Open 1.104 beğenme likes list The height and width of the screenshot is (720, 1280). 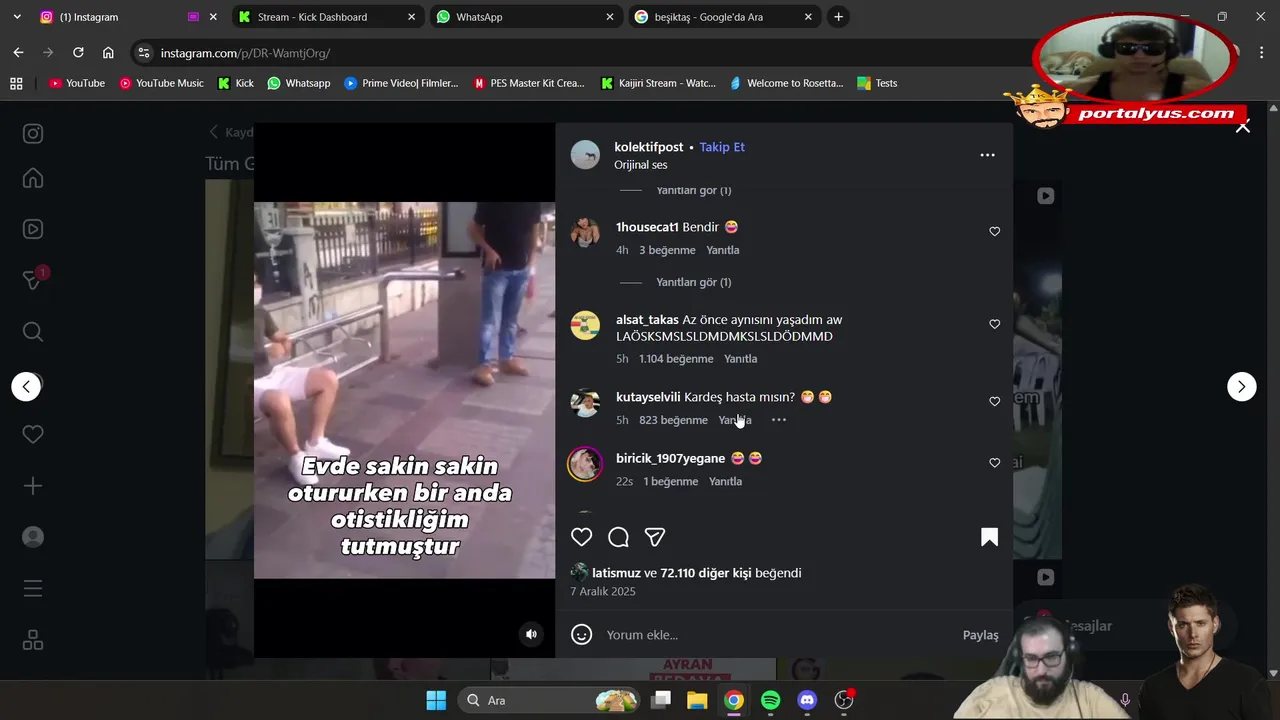[676, 359]
